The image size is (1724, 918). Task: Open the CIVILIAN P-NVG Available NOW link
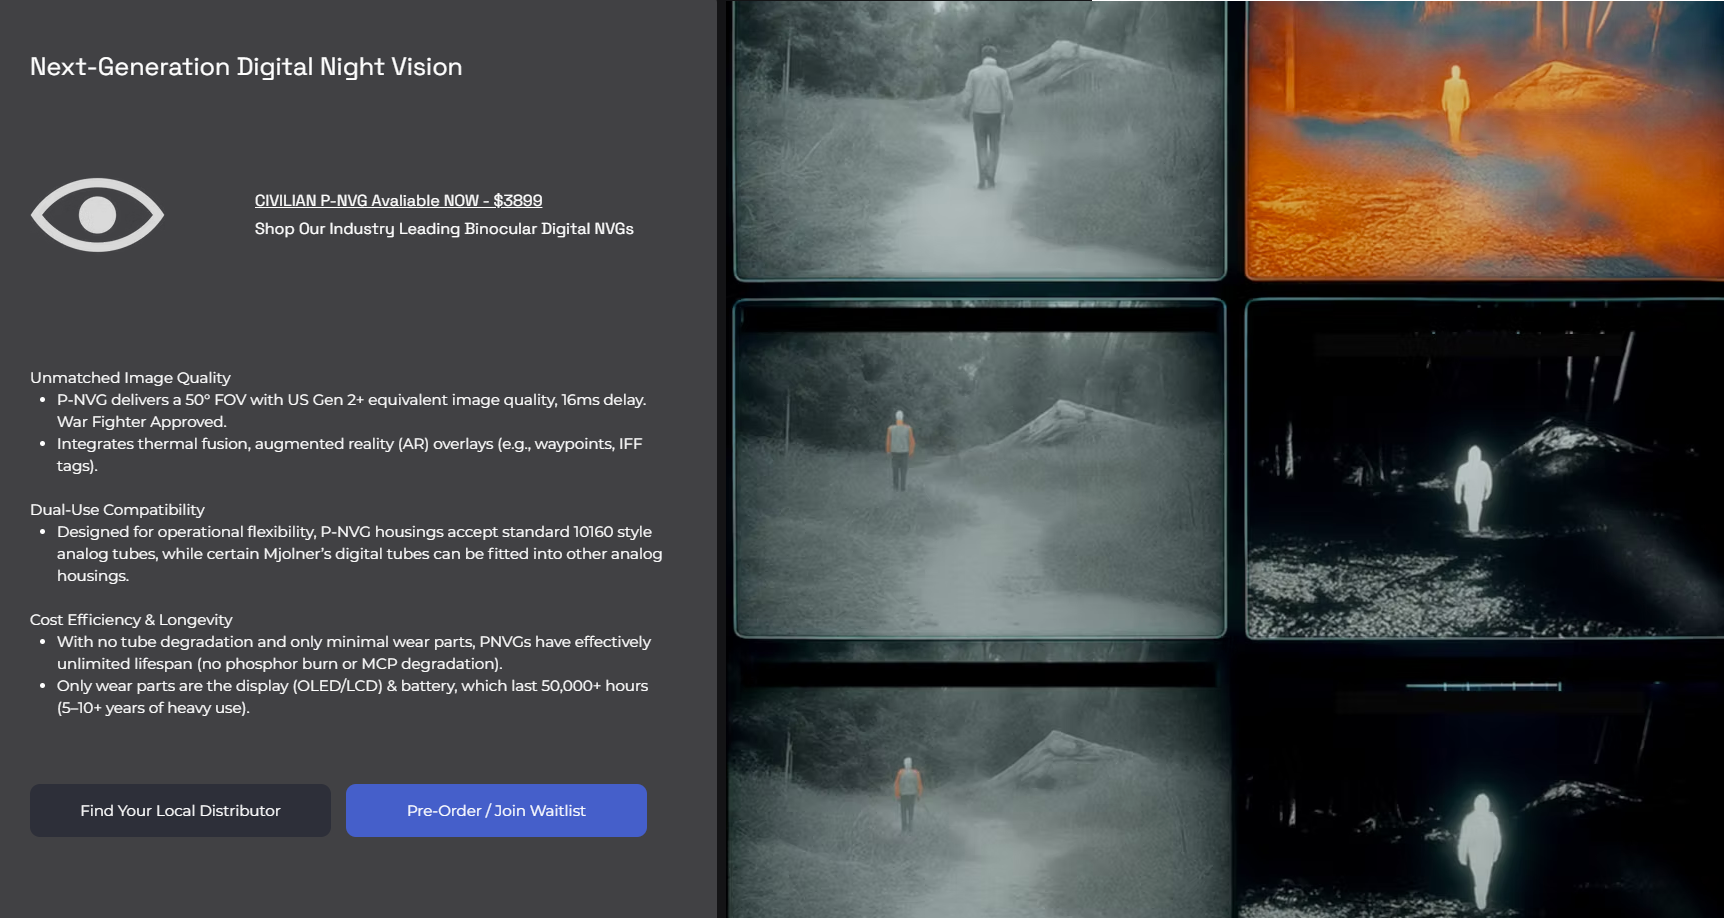[x=398, y=201]
